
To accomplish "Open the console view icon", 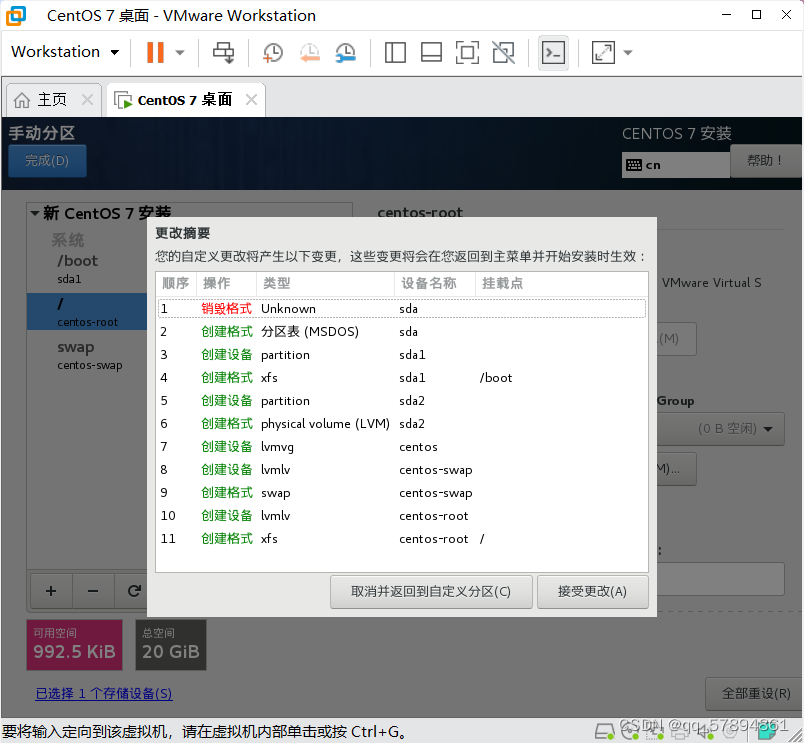I will point(553,52).
